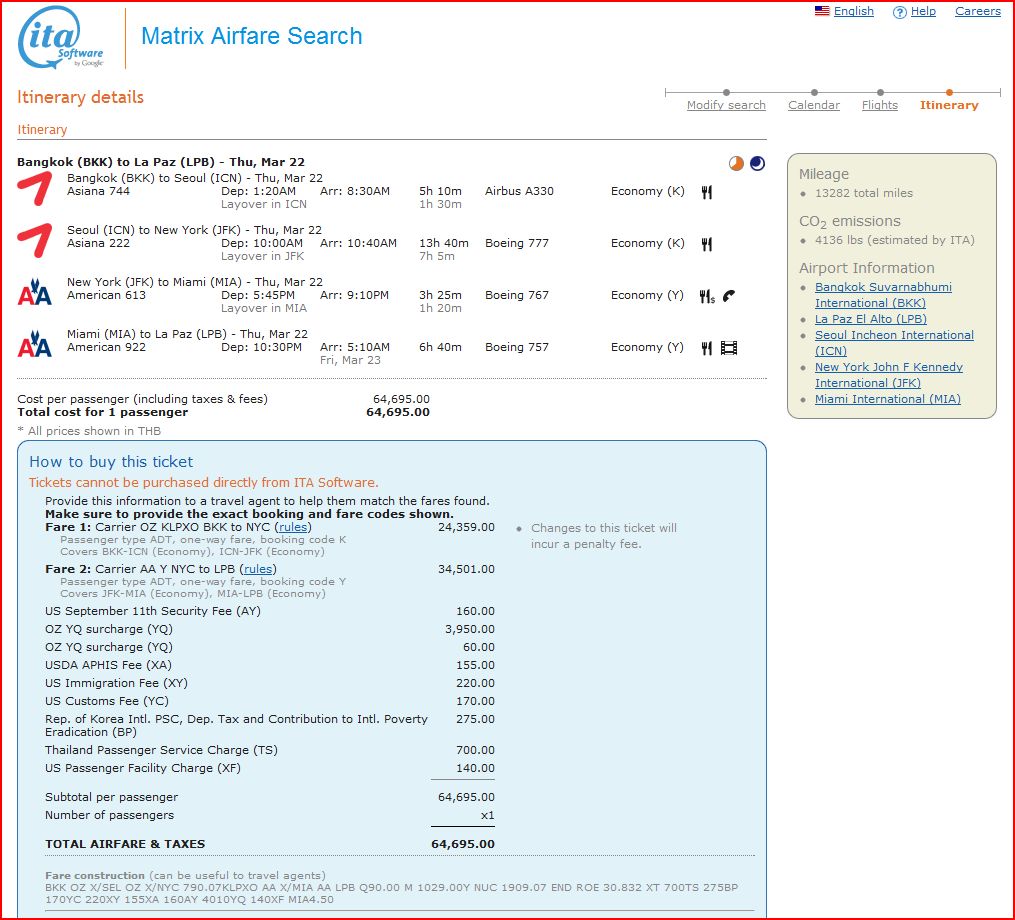1015x920 pixels.
Task: Click the American Airlines logo beside flight 613
Action: 34,292
